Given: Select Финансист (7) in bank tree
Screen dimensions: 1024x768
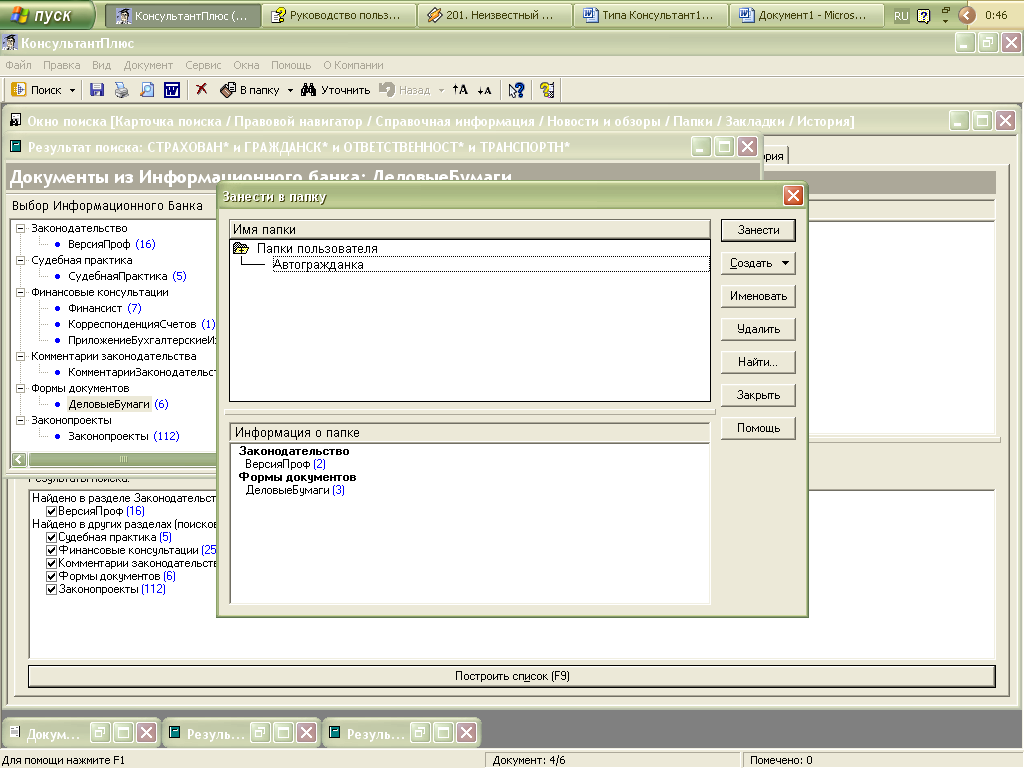Looking at the screenshot, I should [104, 308].
